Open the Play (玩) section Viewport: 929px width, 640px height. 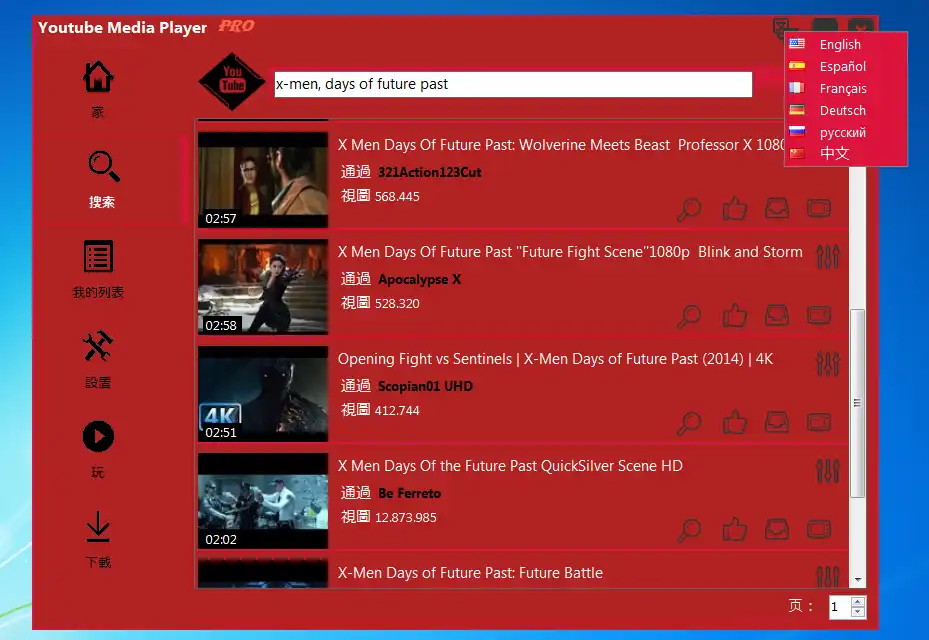tap(98, 450)
